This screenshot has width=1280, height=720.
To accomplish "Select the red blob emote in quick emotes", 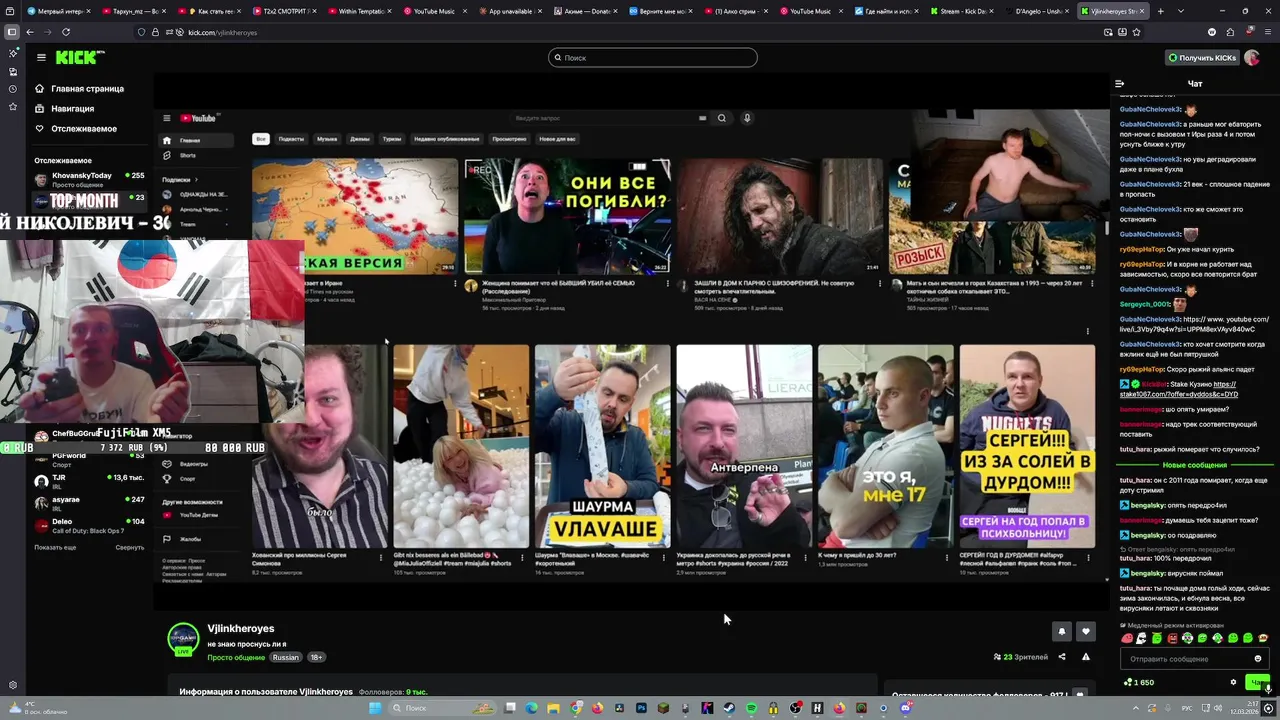I will pyautogui.click(x=1127, y=638).
